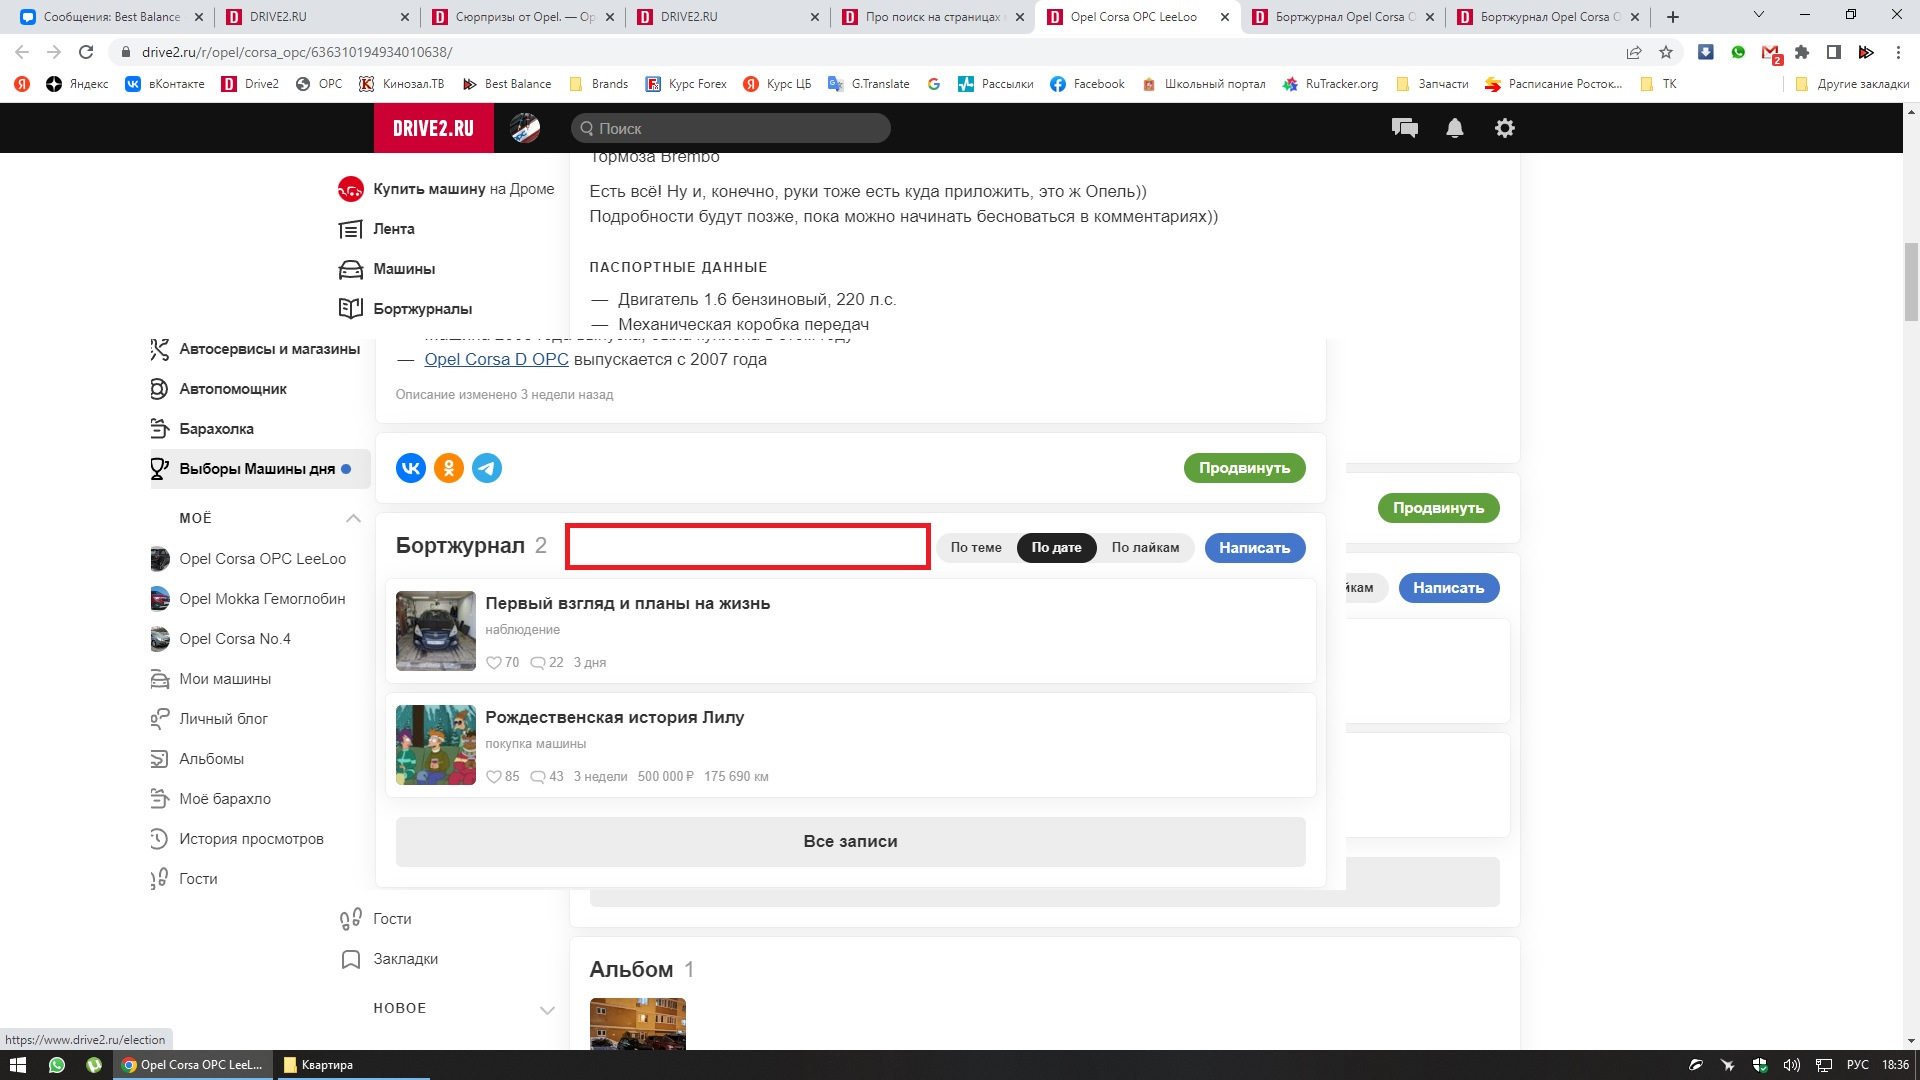This screenshot has height=1080, width=1920.
Task: Follow the Opel Corsa D OPC link
Action: (496, 359)
